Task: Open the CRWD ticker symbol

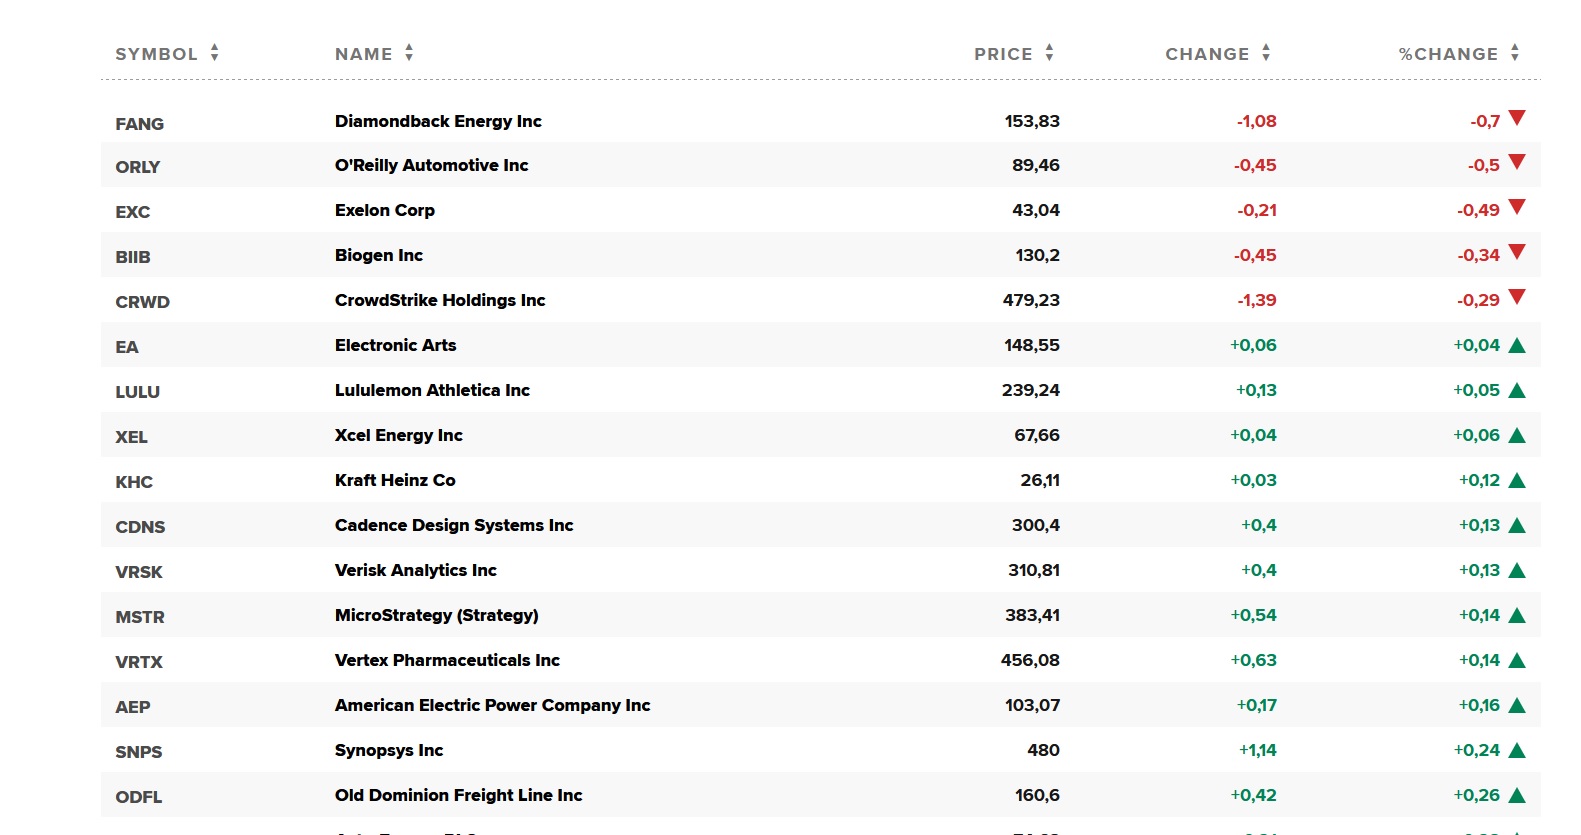Action: pos(142,302)
